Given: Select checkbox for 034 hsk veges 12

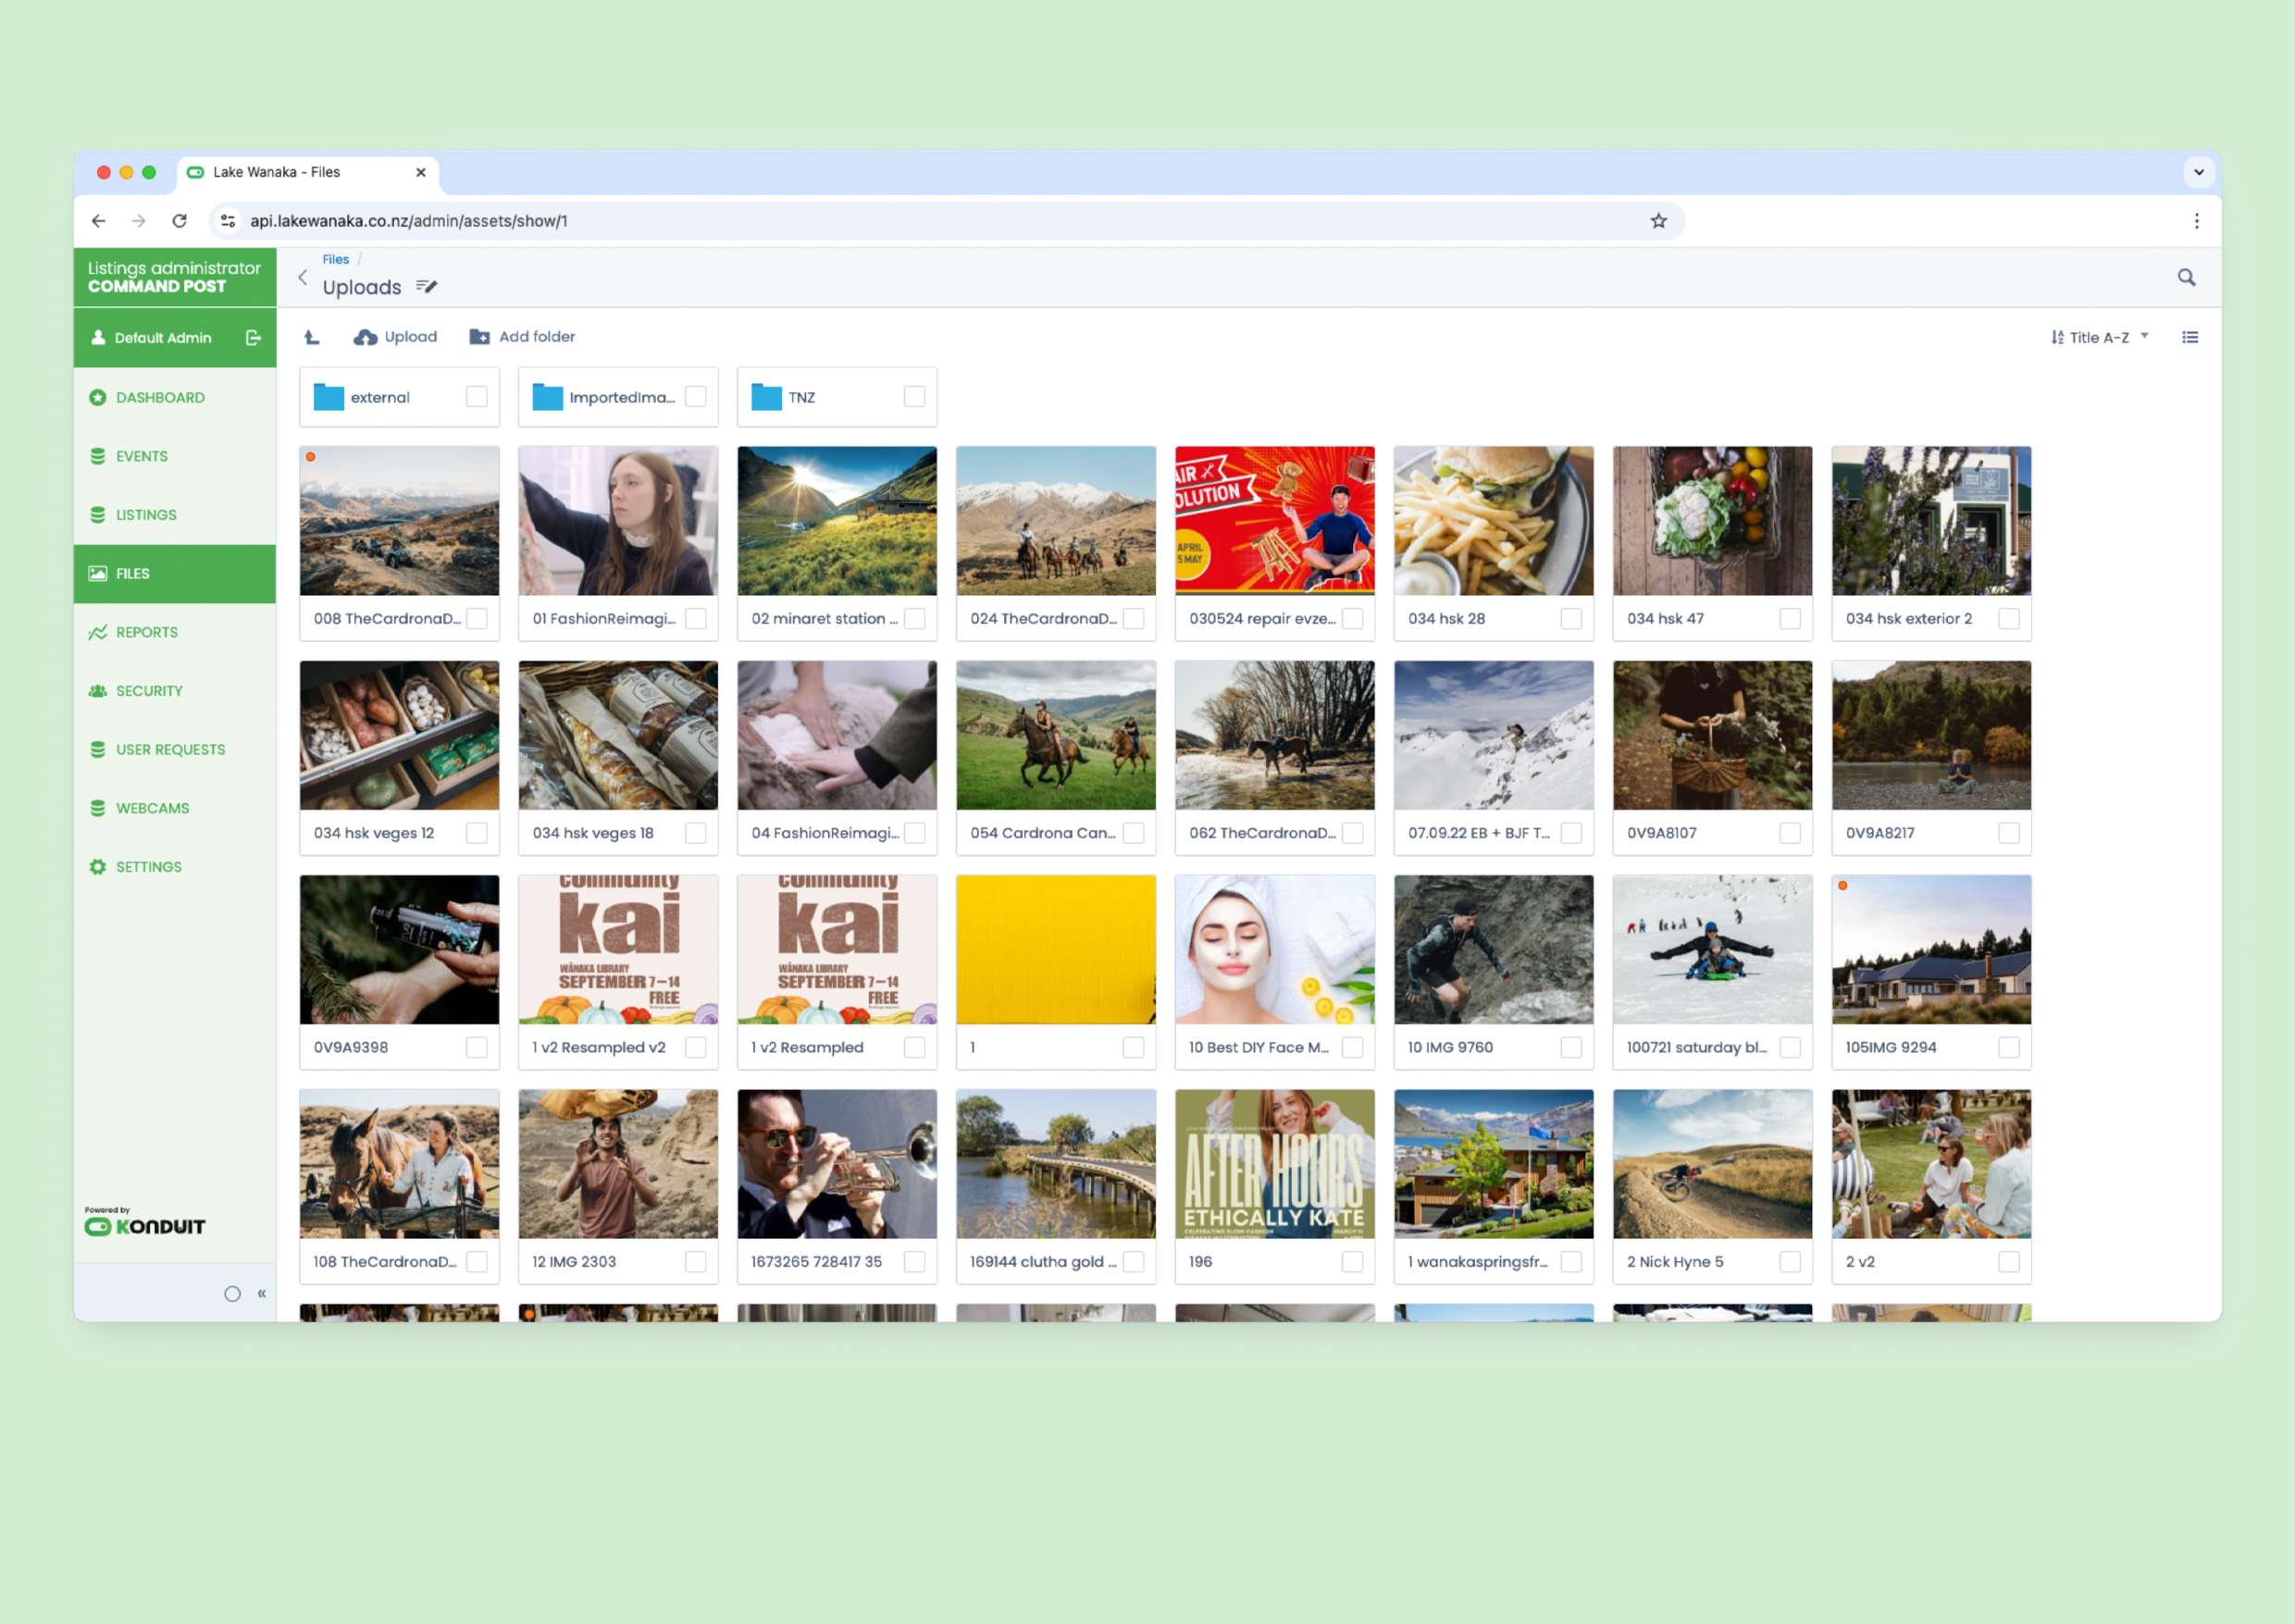Looking at the screenshot, I should click(x=476, y=833).
